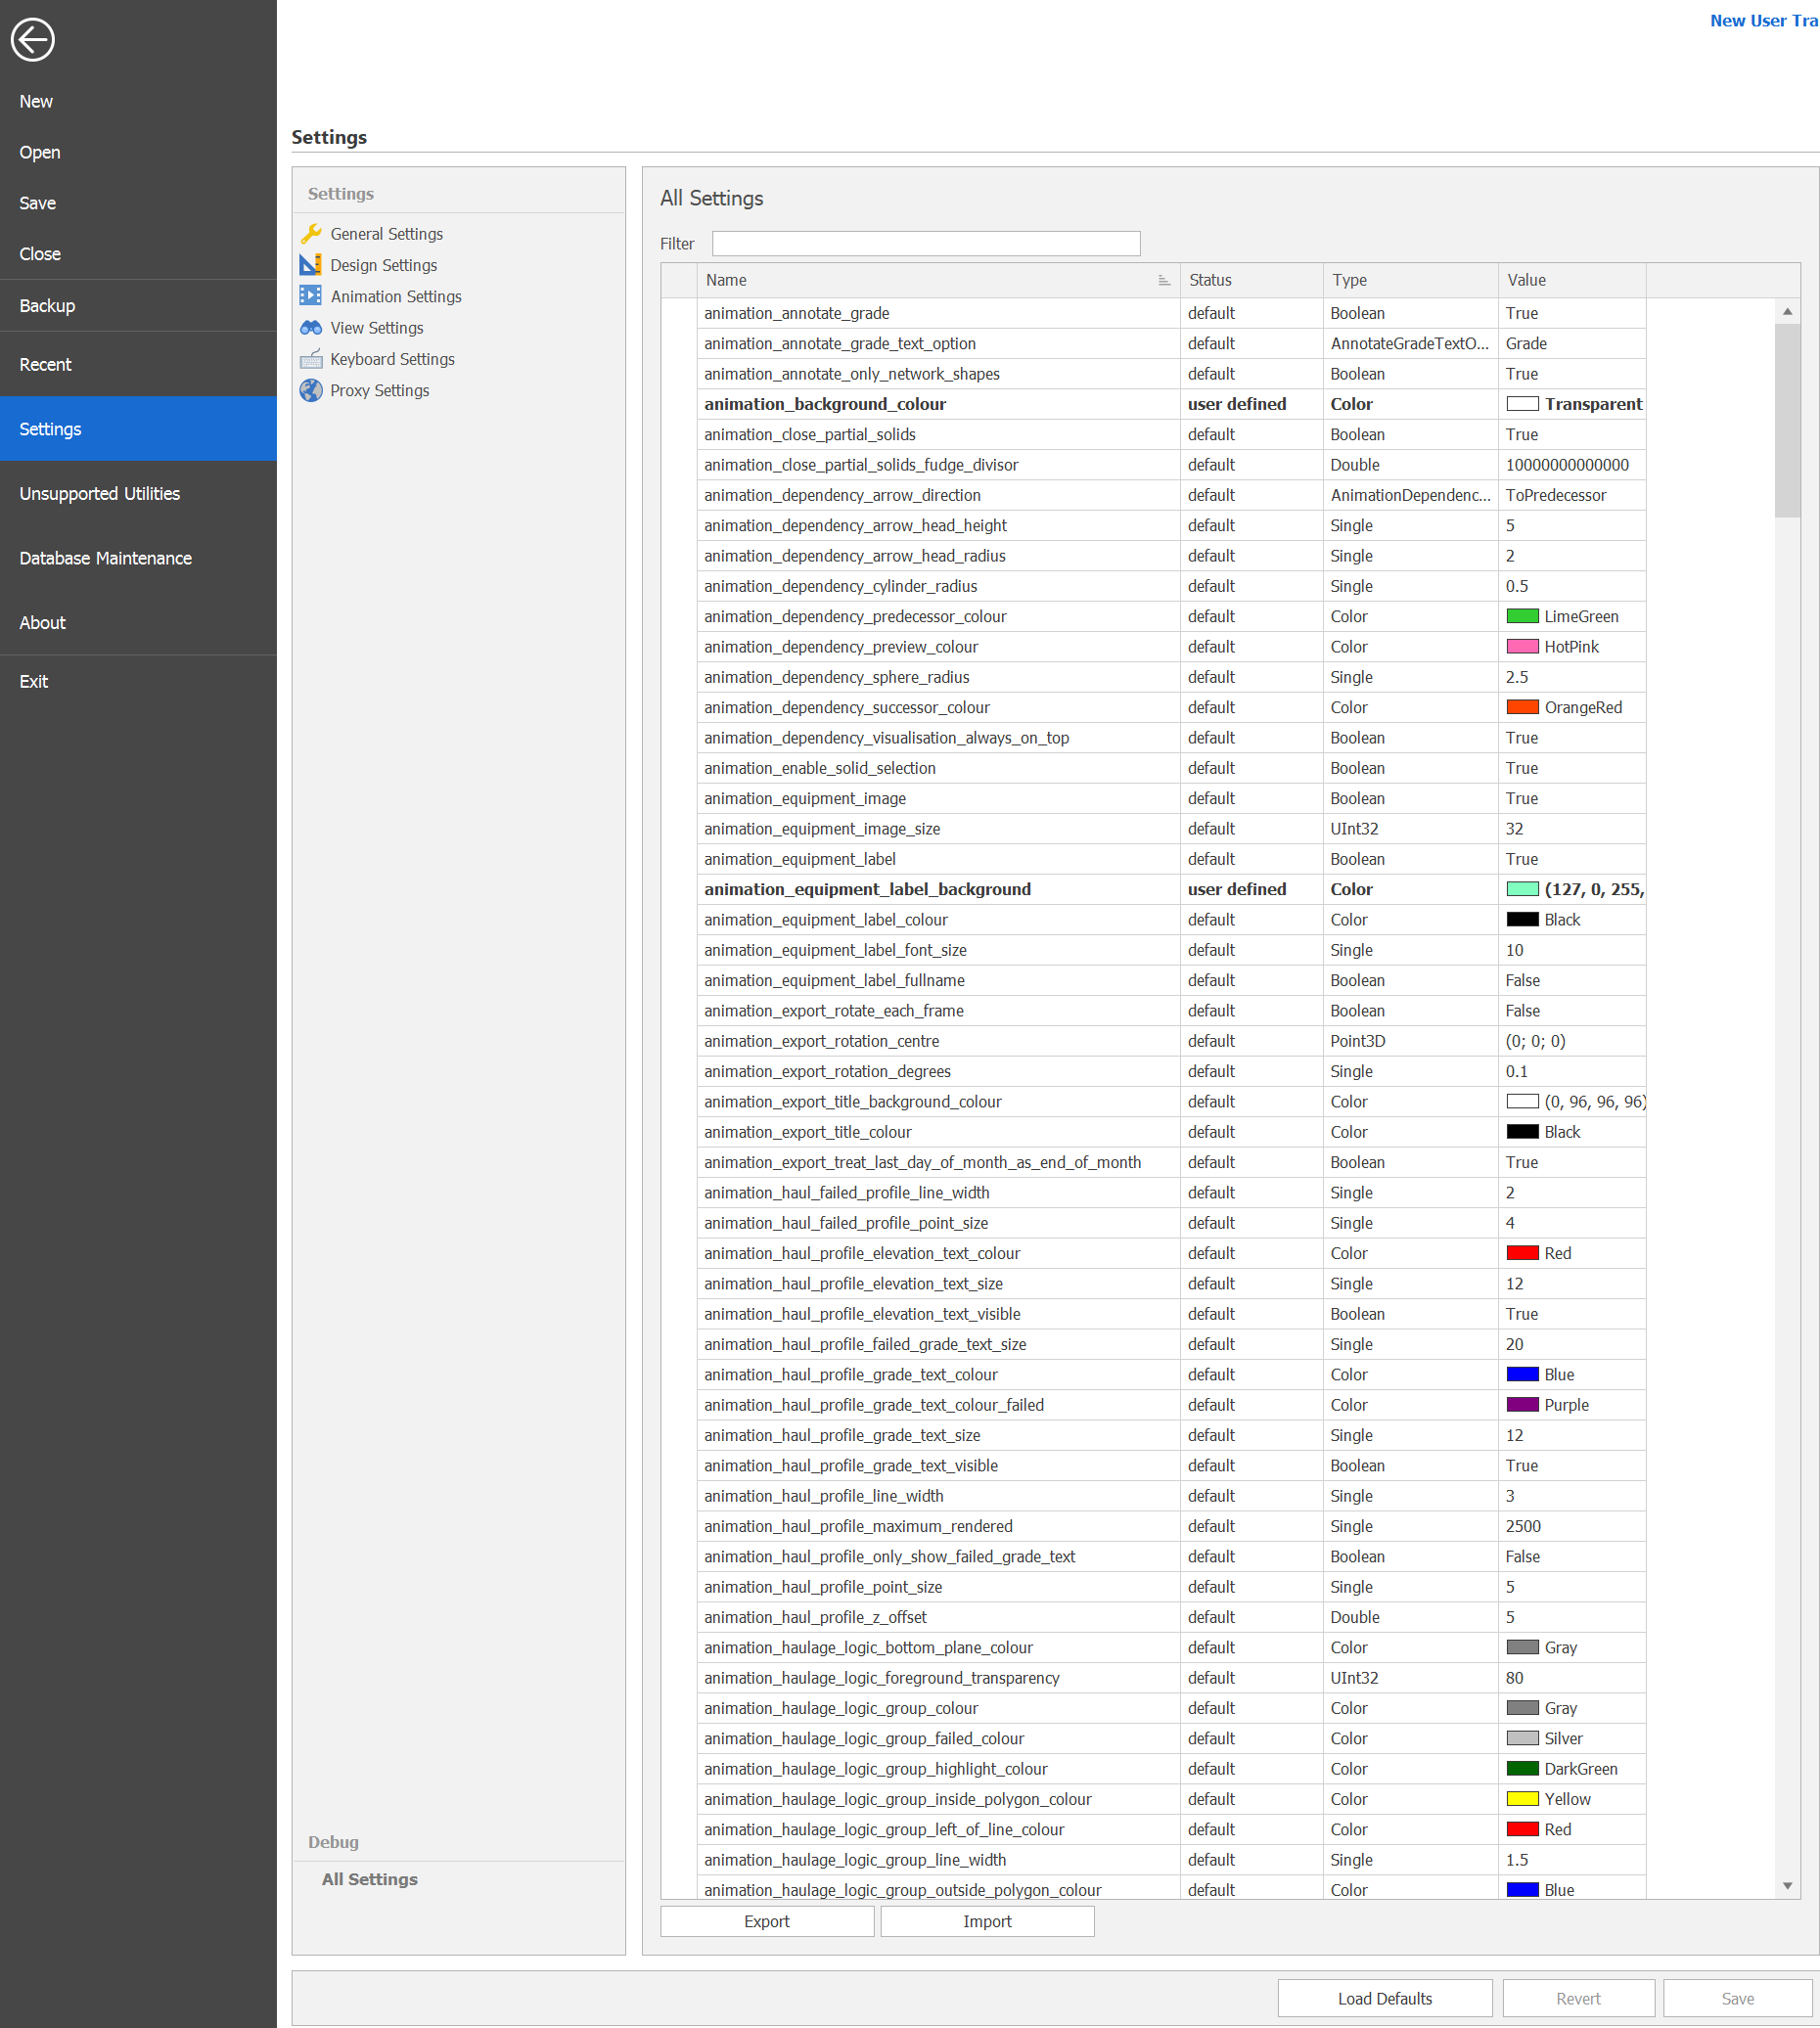
Task: Click the LimeGreen predecessor colour swatch
Action: tap(1522, 616)
